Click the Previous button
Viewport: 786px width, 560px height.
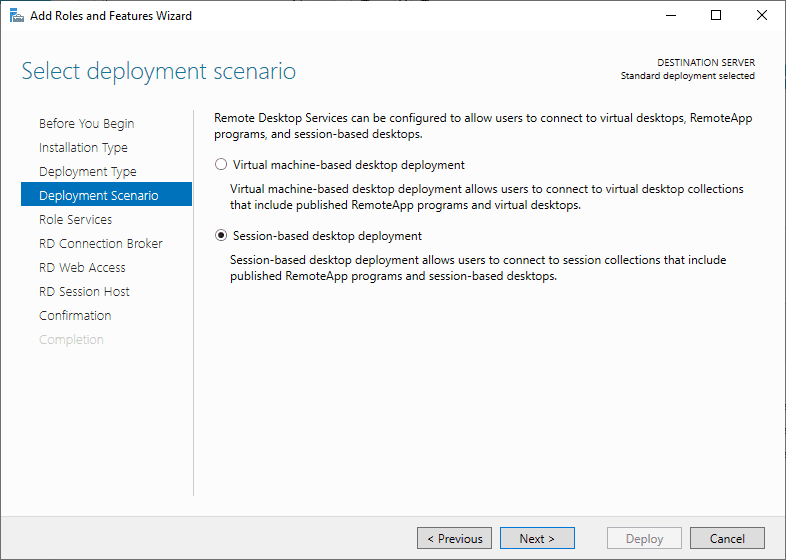click(454, 539)
